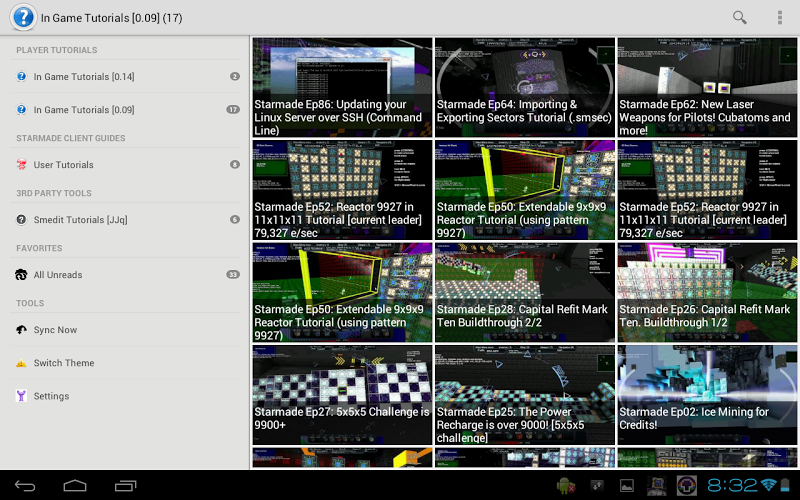Open Ep25 The Power Recharge video
This screenshot has width=800, height=500.
coord(525,395)
